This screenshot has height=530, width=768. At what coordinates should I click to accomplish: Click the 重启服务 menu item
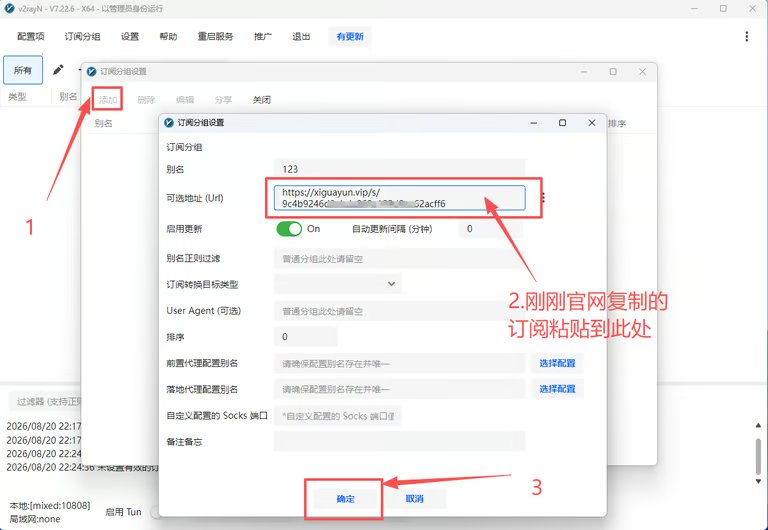[216, 36]
